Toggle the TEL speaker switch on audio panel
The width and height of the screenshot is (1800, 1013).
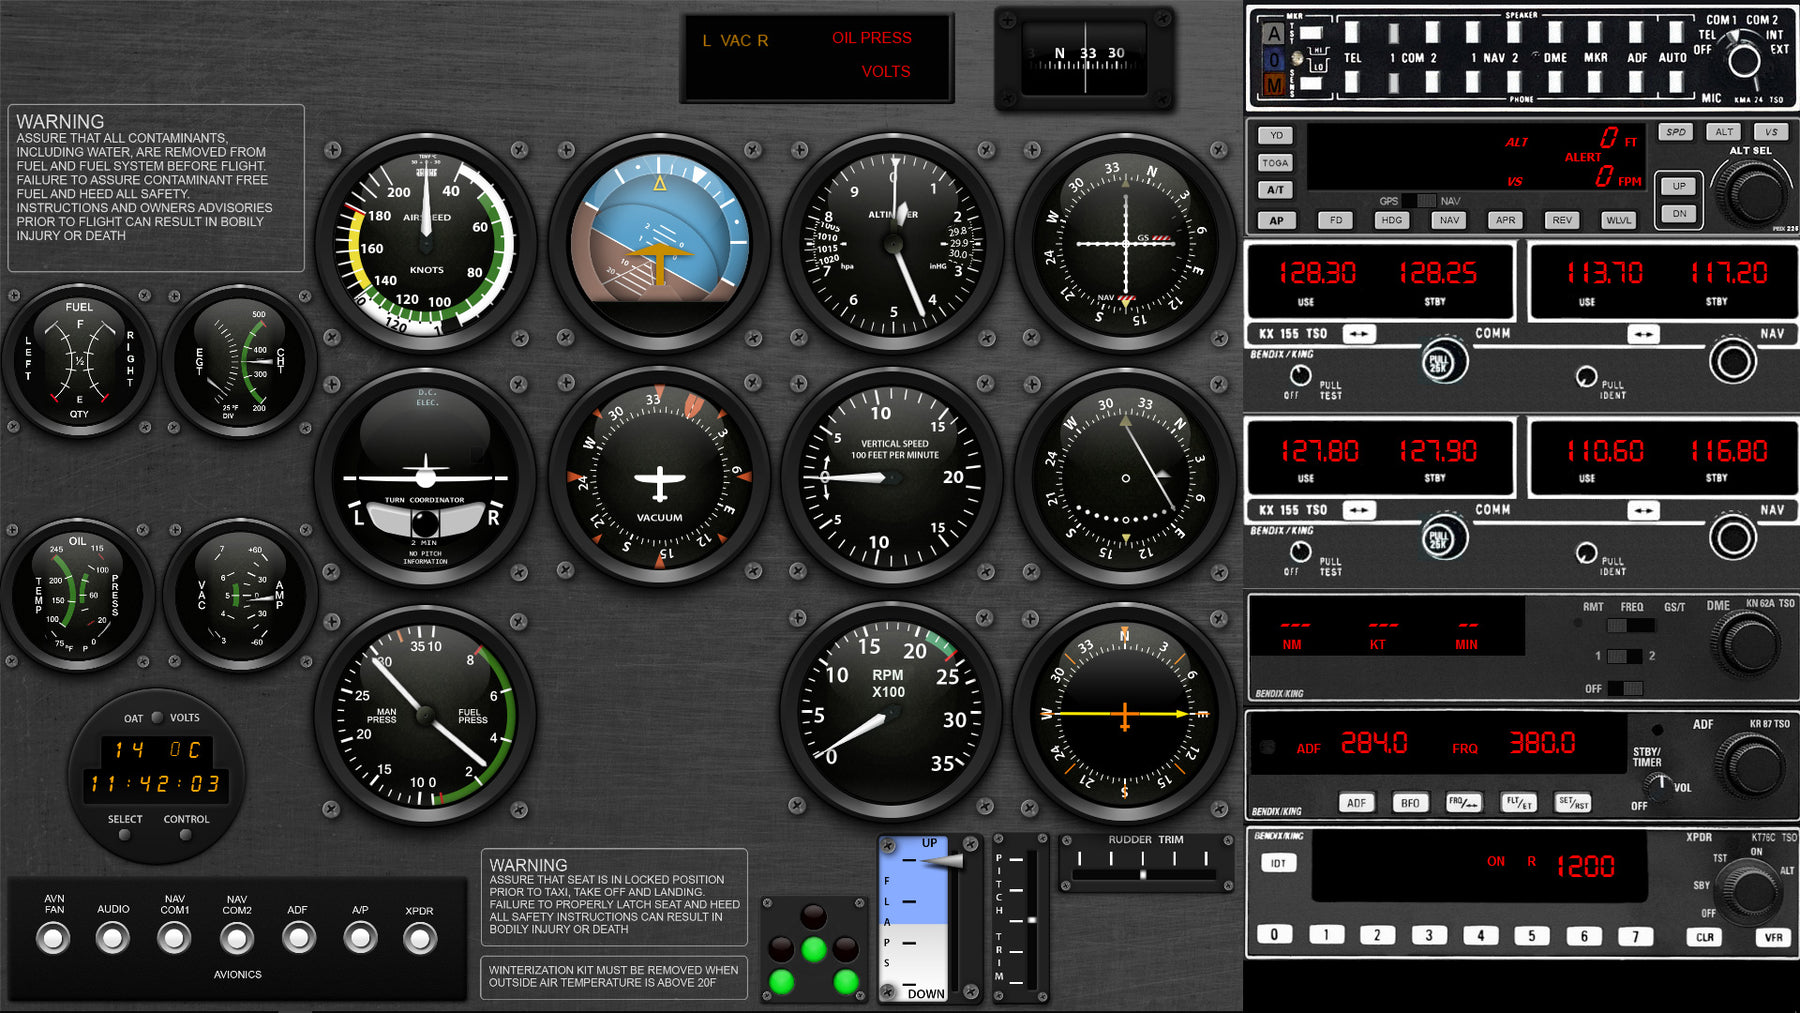(x=1352, y=33)
